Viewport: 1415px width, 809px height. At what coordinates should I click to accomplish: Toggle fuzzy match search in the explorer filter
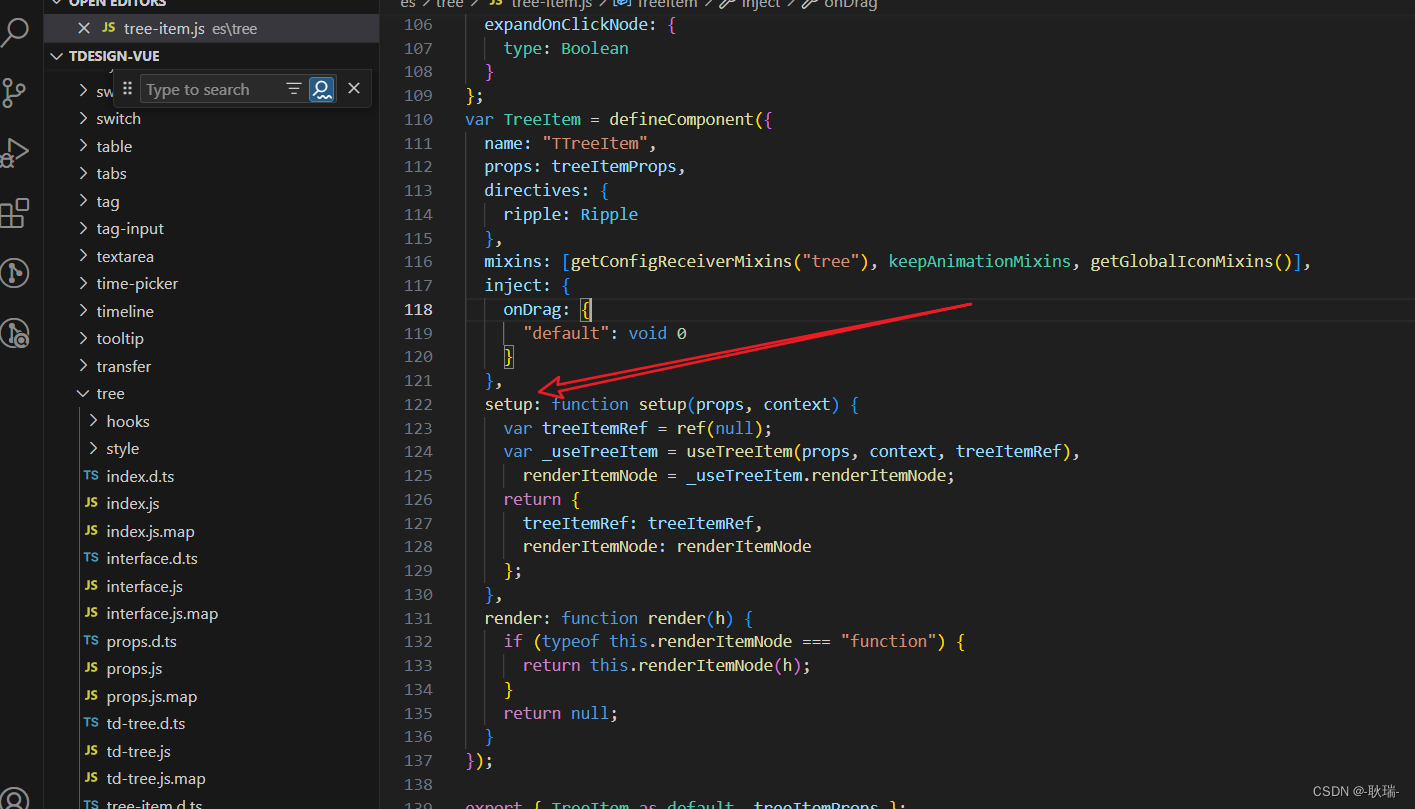pyautogui.click(x=322, y=89)
